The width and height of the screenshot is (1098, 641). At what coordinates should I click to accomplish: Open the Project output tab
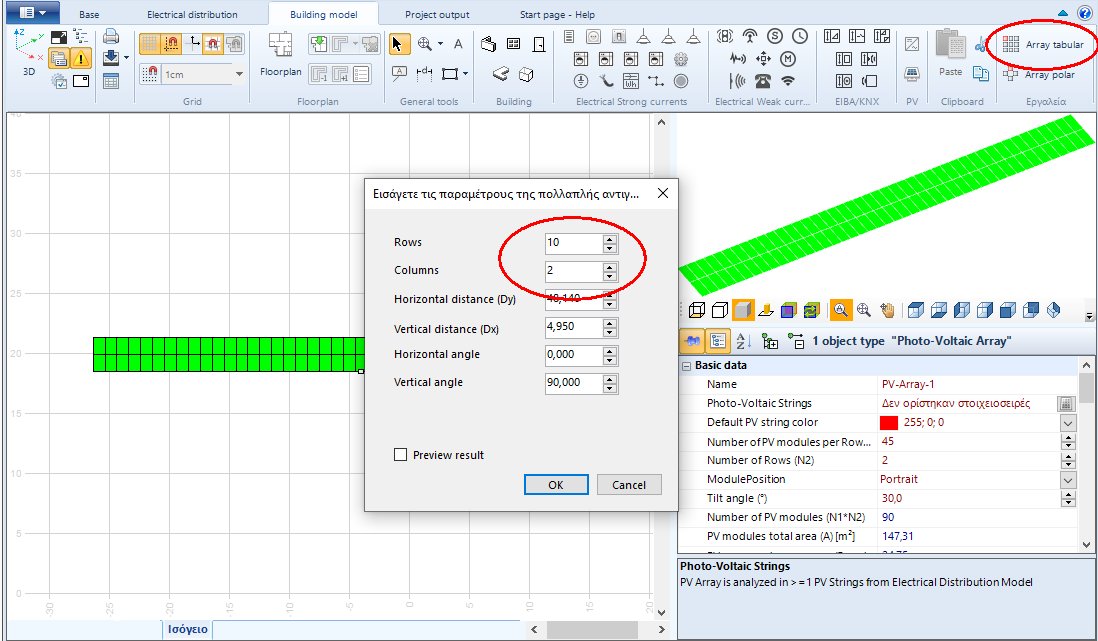[437, 14]
